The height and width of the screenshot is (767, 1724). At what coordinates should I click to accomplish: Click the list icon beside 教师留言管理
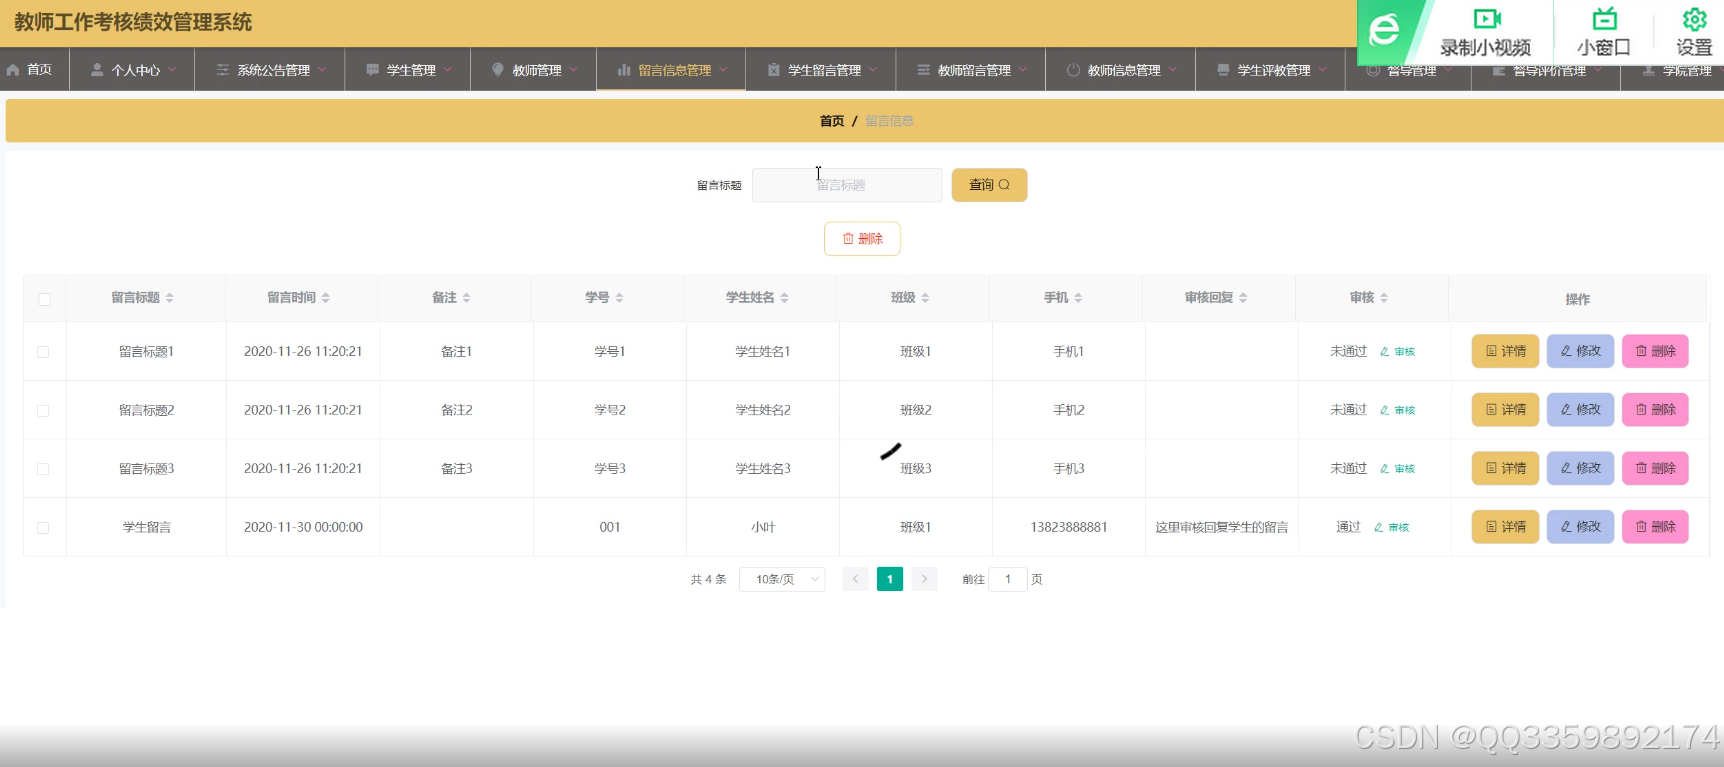click(x=924, y=70)
